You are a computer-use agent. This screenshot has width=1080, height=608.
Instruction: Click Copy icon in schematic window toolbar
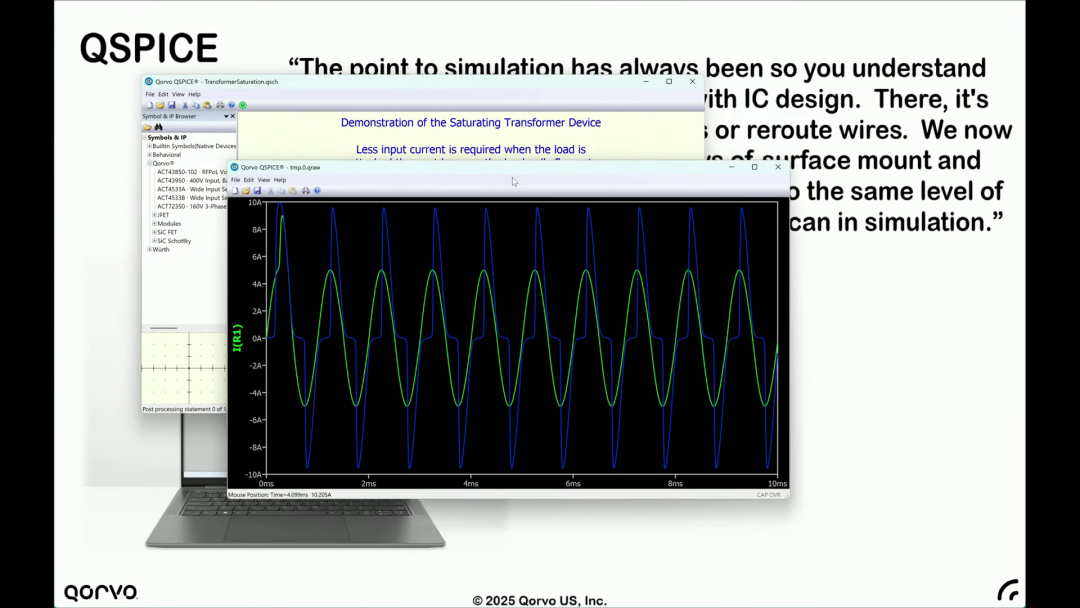[196, 105]
